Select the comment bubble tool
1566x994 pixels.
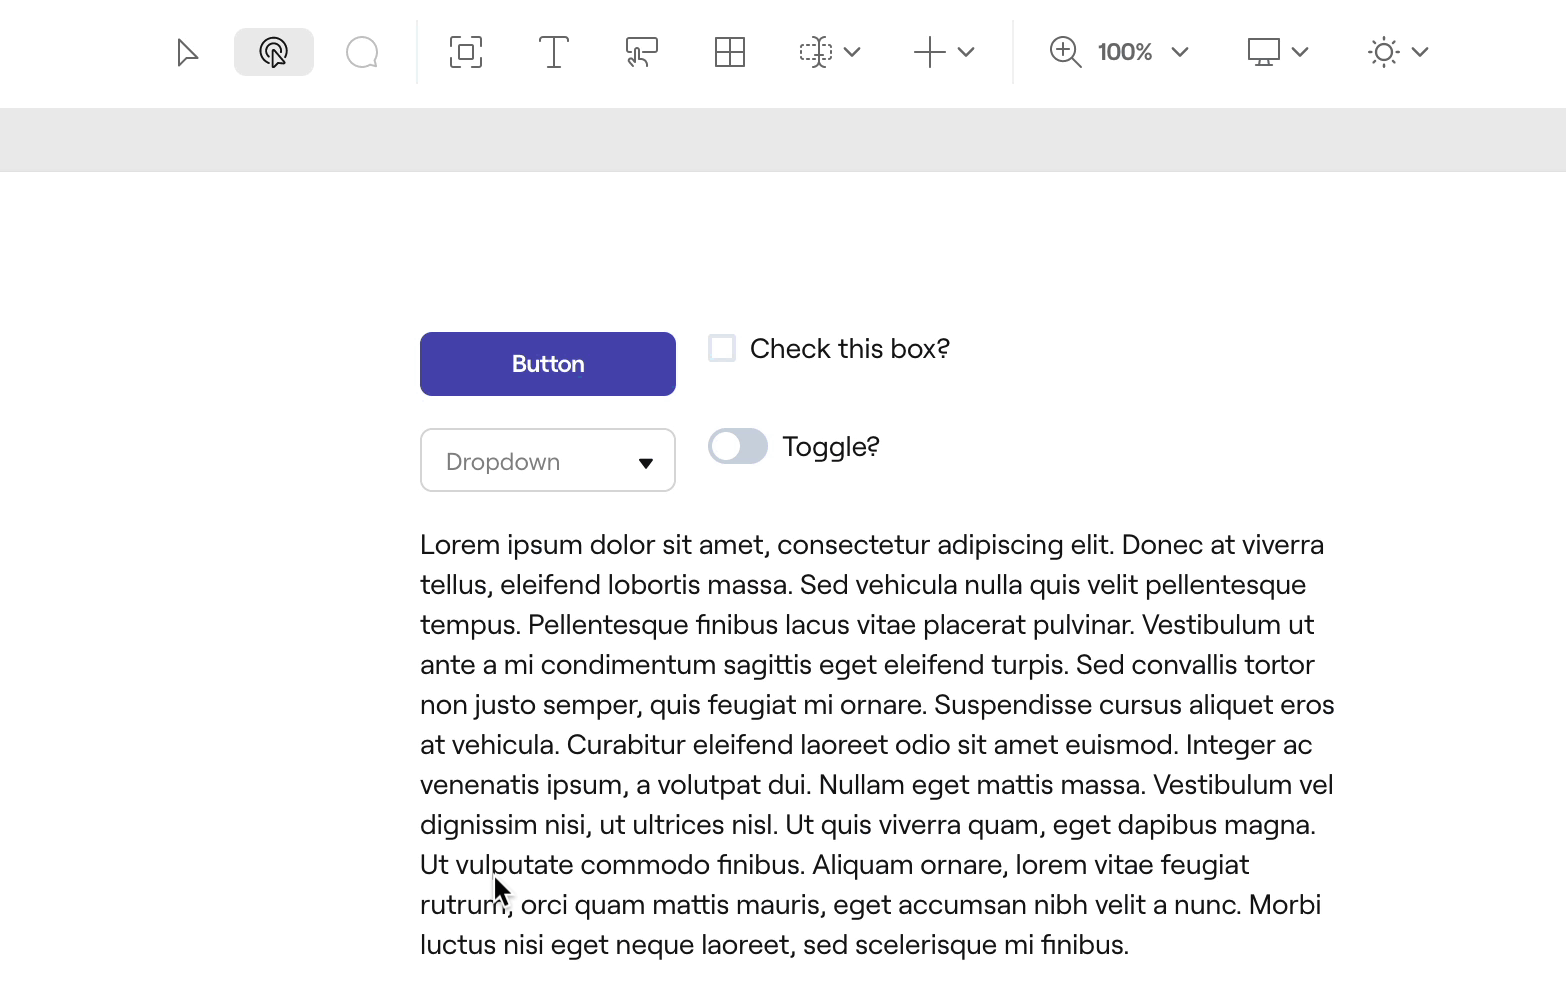pos(362,52)
